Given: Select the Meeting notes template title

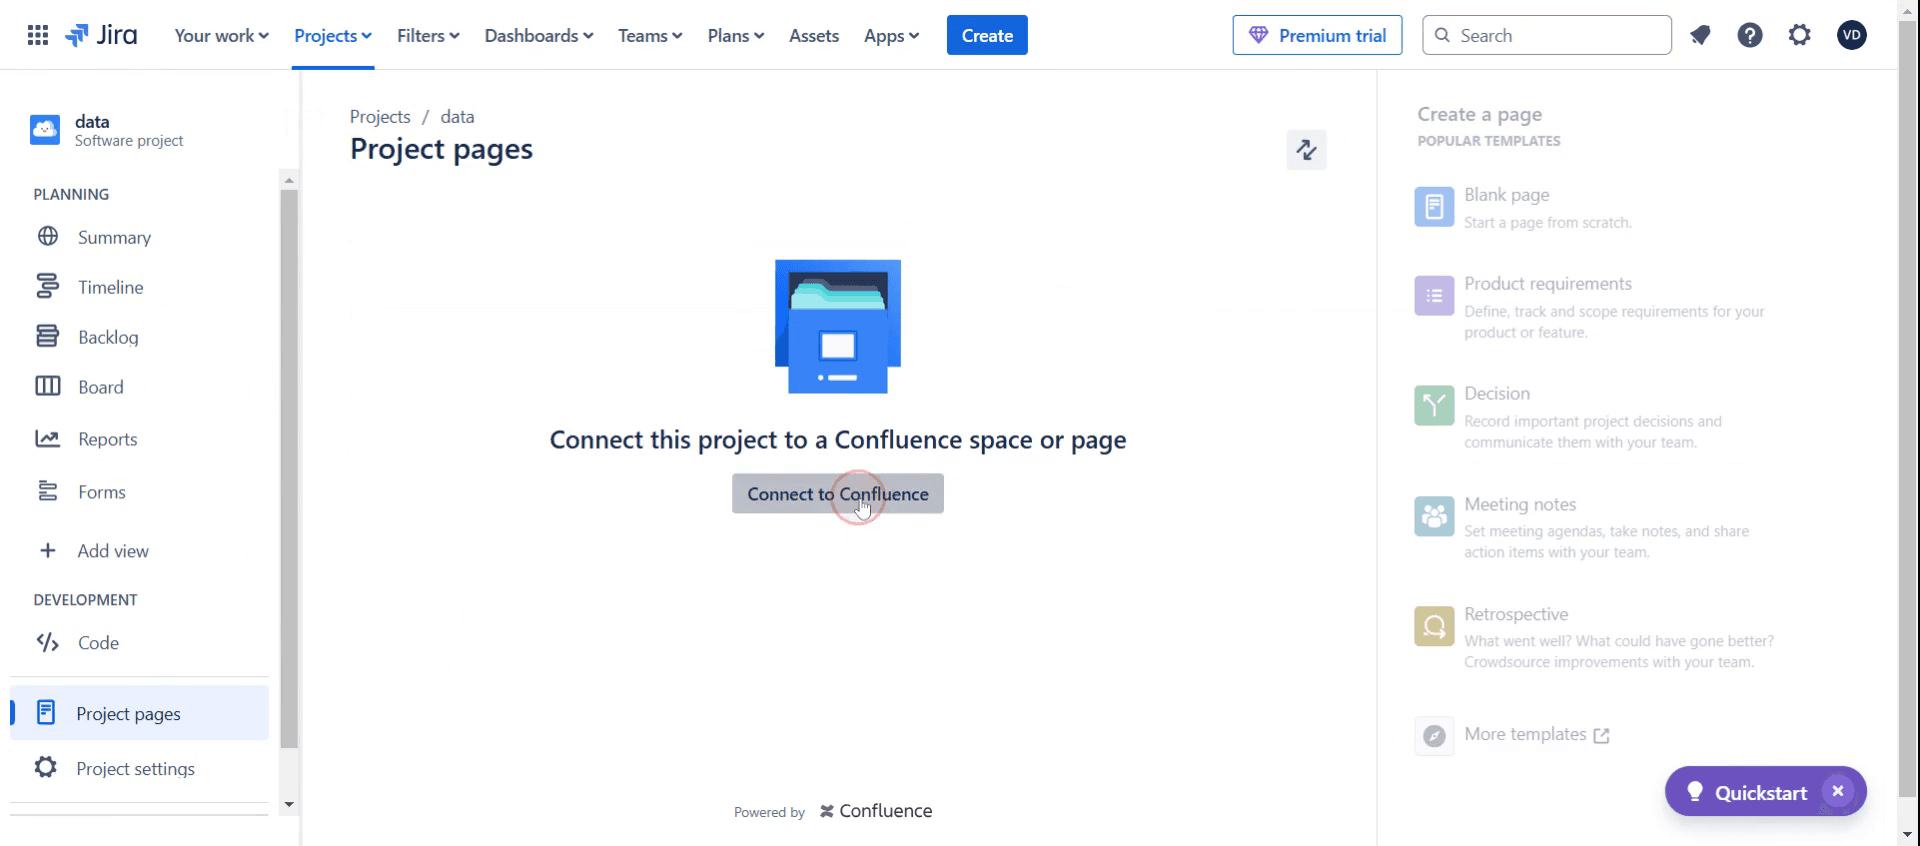Looking at the screenshot, I should coord(1520,504).
